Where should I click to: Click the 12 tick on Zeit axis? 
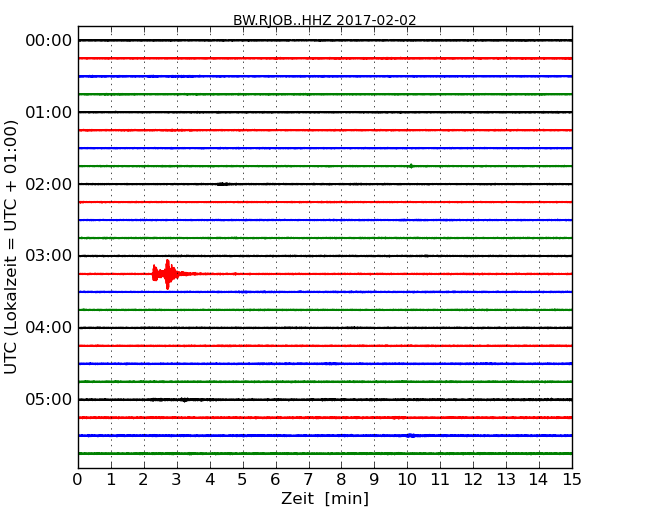click(473, 480)
